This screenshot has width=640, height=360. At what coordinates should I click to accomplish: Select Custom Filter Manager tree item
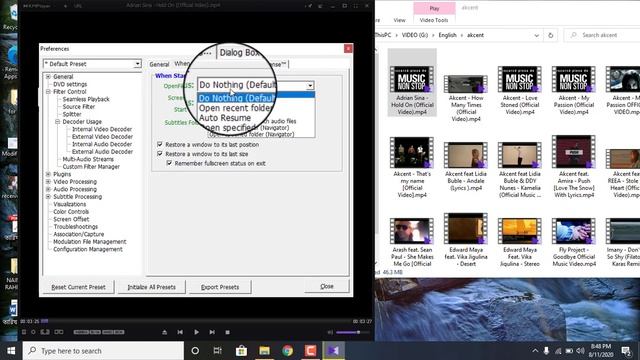91,167
